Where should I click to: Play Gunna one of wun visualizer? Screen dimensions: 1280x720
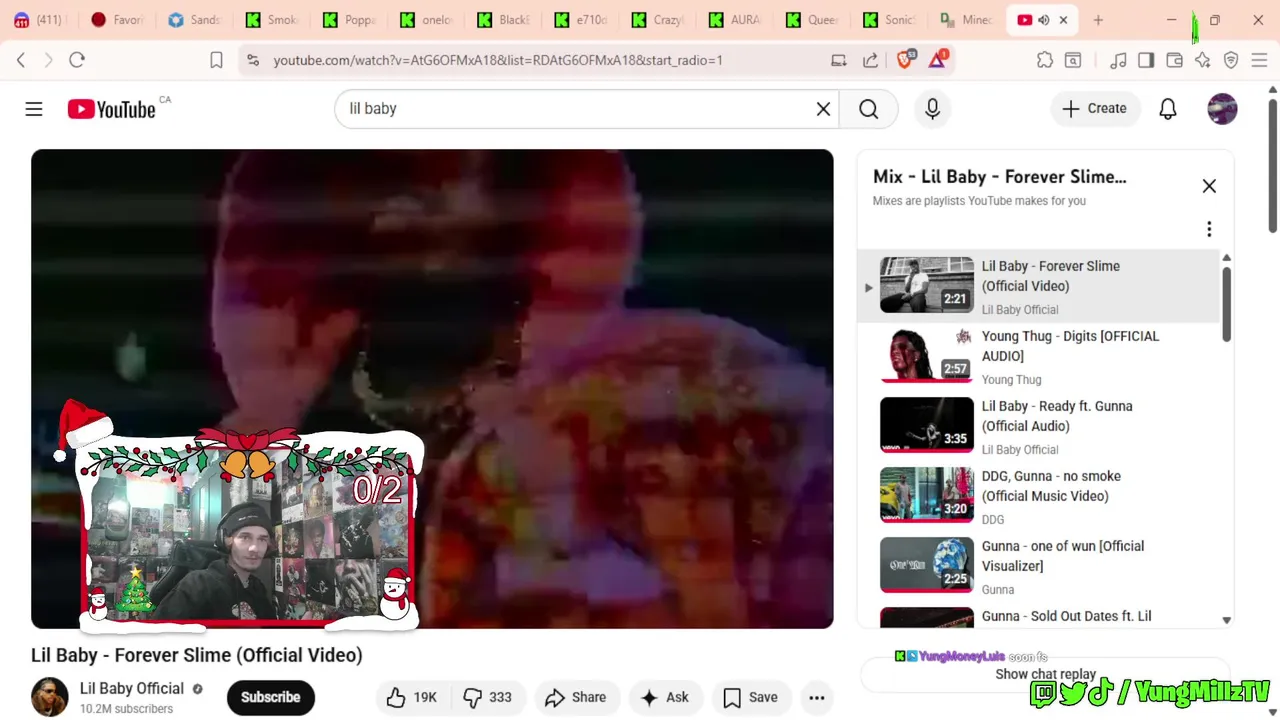(x=1040, y=566)
